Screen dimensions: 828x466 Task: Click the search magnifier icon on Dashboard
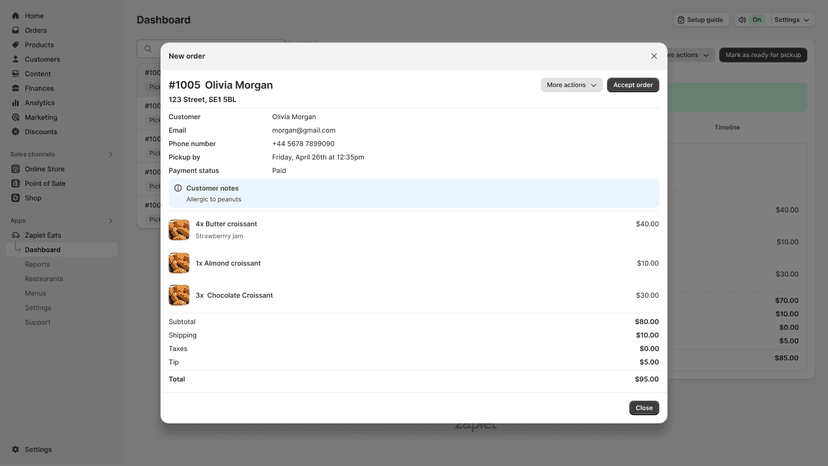148,49
